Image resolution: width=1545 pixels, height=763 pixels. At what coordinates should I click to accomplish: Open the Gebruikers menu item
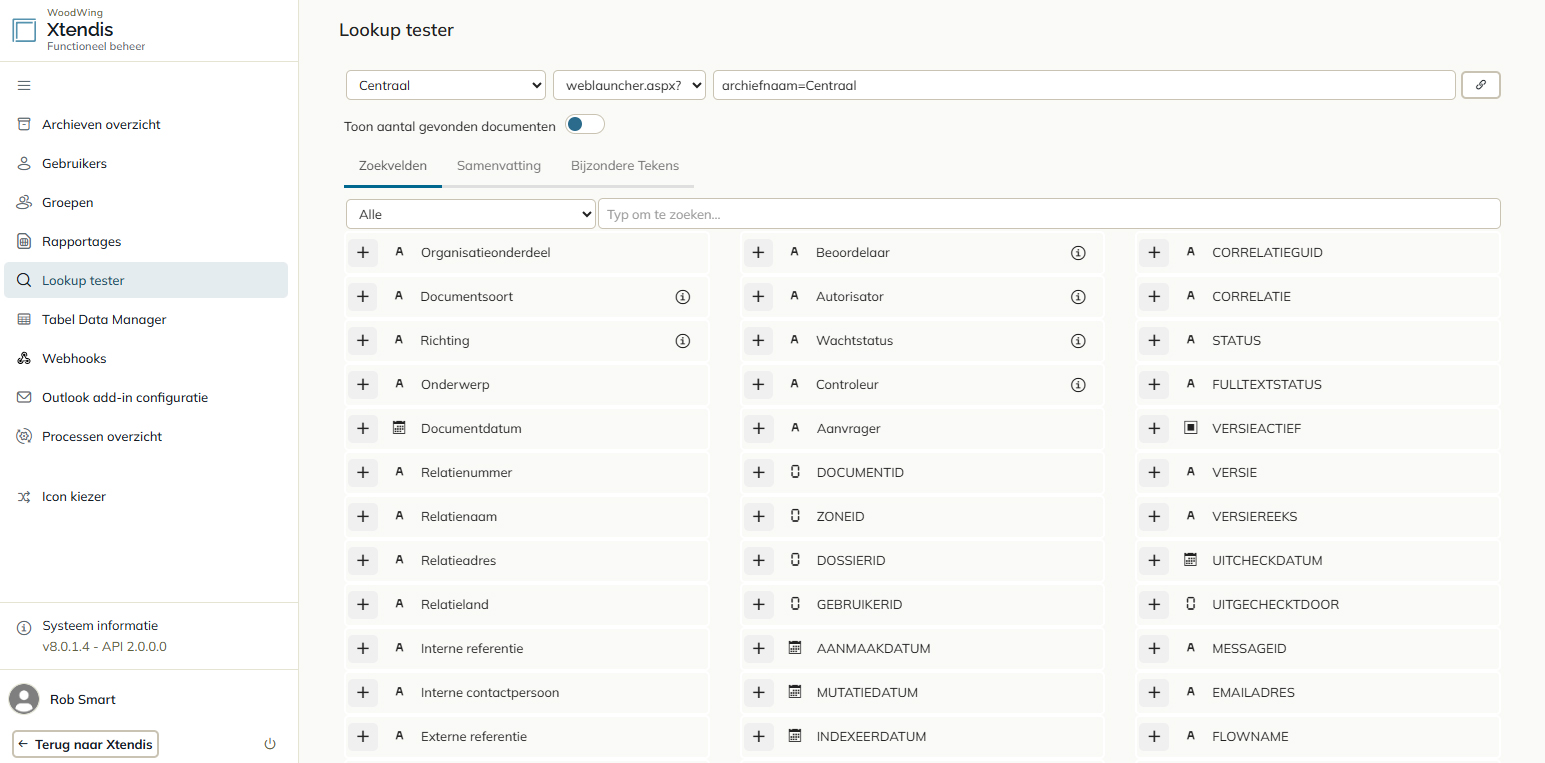pos(146,164)
